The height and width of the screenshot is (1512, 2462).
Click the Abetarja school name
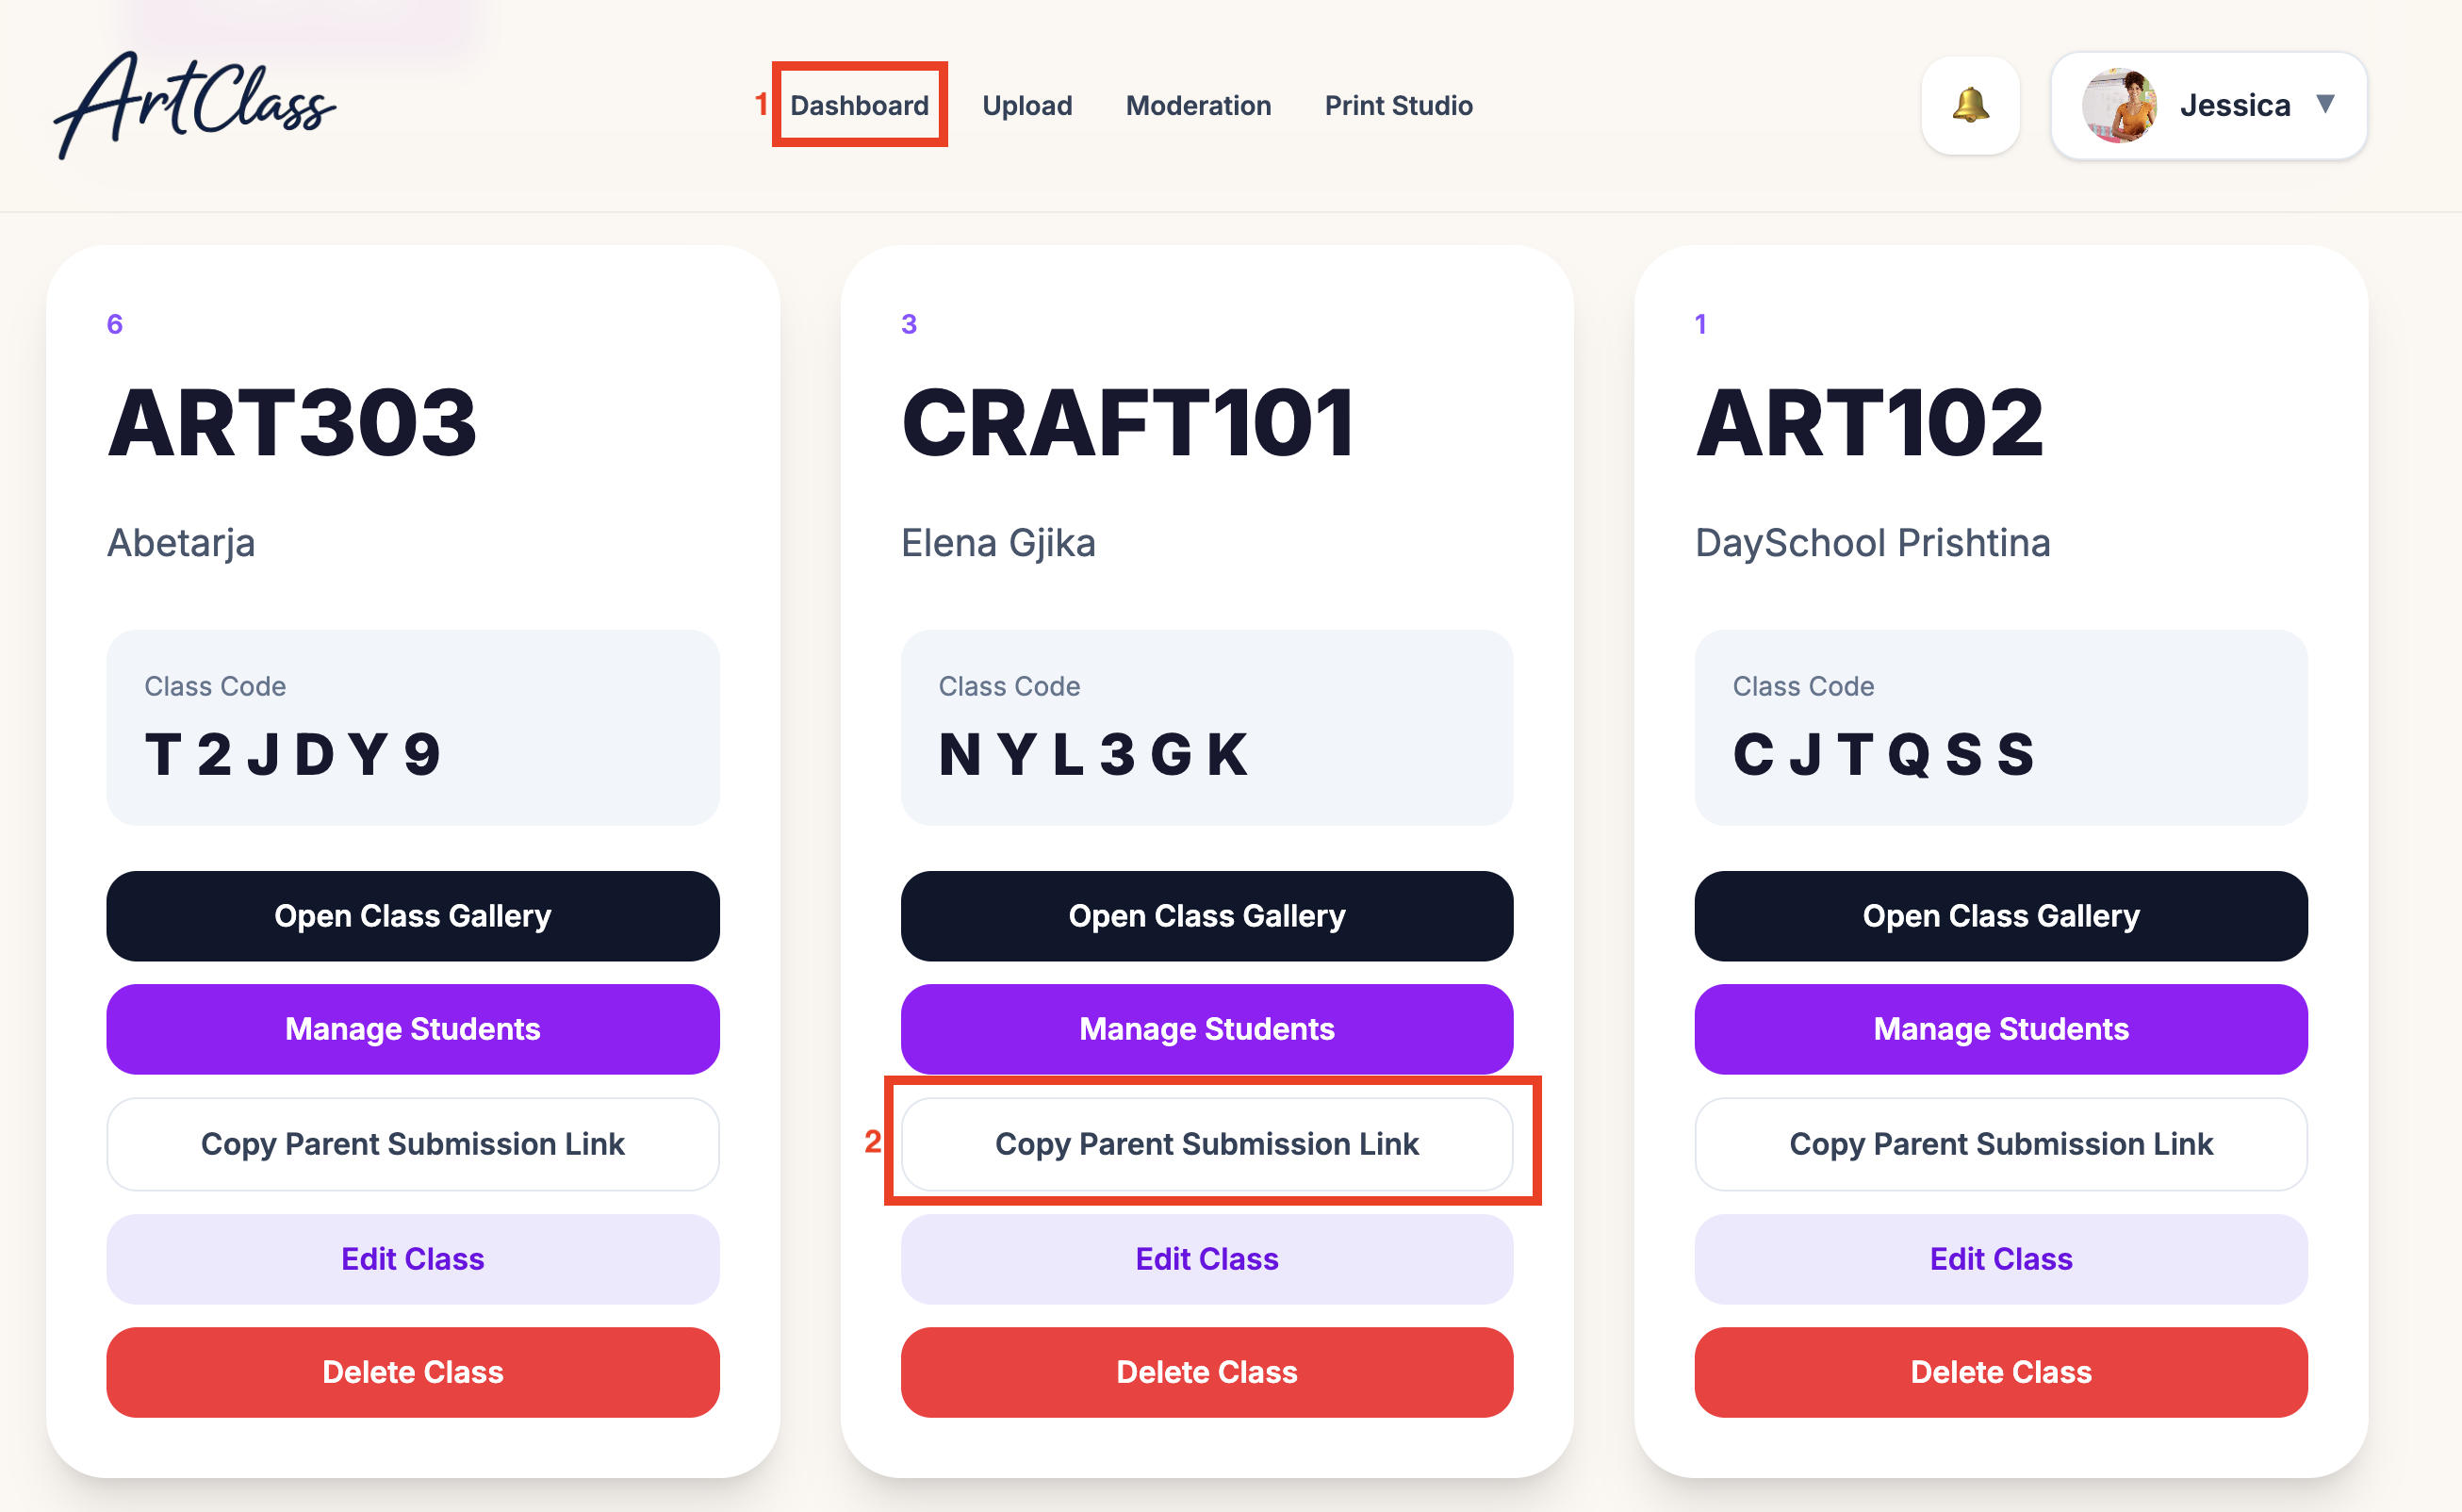(181, 543)
